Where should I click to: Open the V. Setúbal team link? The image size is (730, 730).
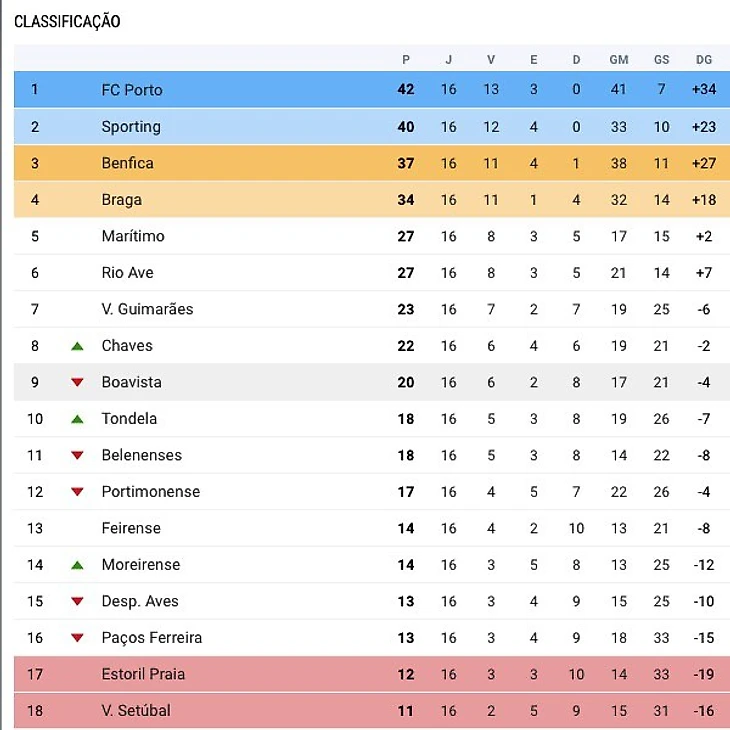tap(136, 711)
